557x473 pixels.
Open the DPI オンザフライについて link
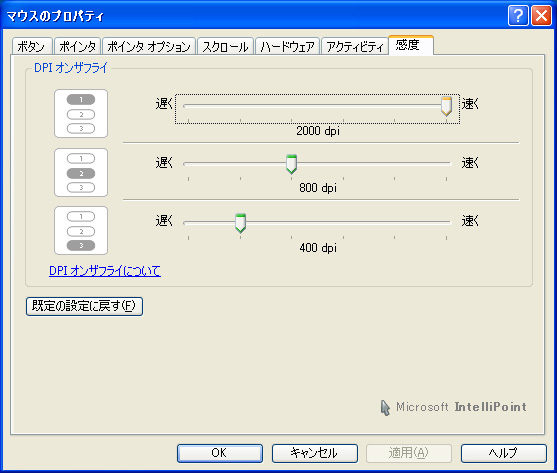click(105, 271)
